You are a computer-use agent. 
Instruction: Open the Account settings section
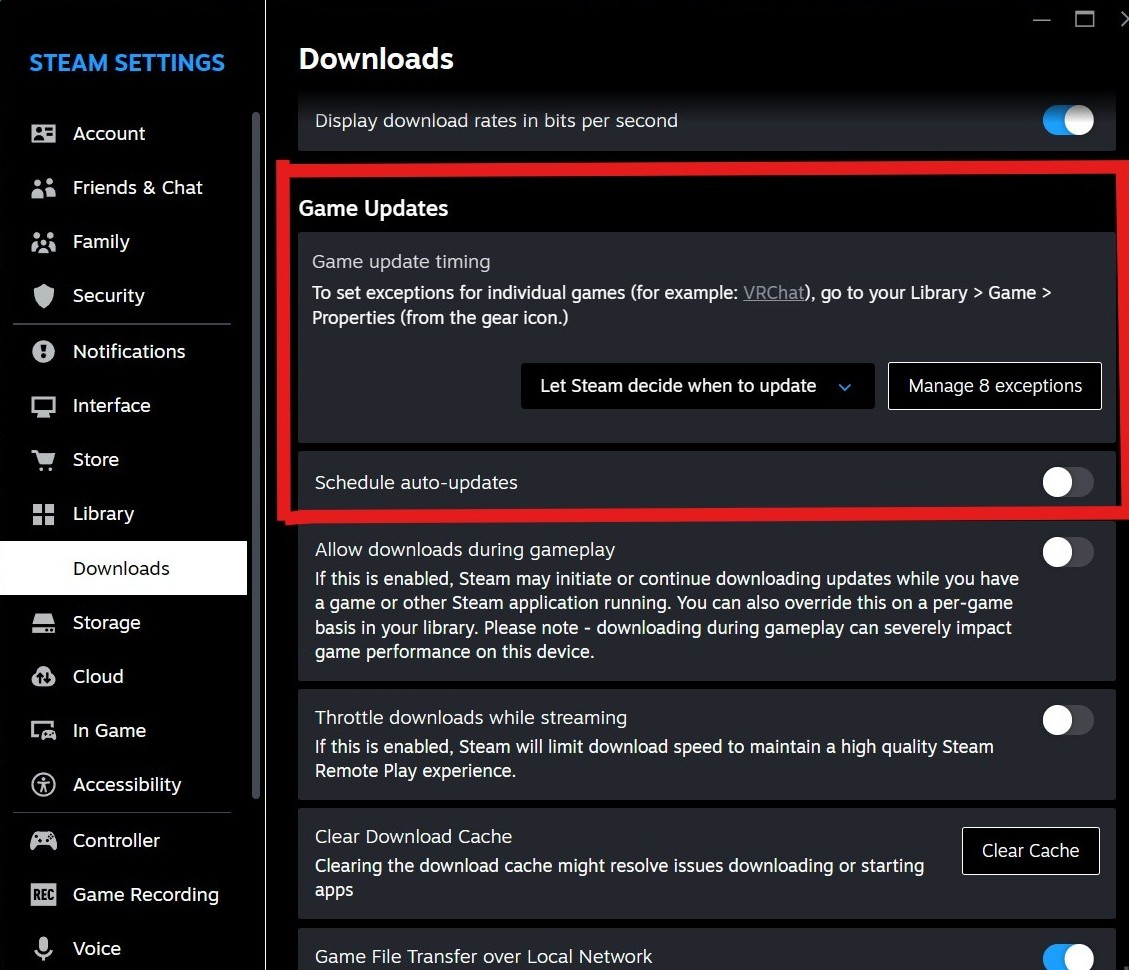(109, 134)
